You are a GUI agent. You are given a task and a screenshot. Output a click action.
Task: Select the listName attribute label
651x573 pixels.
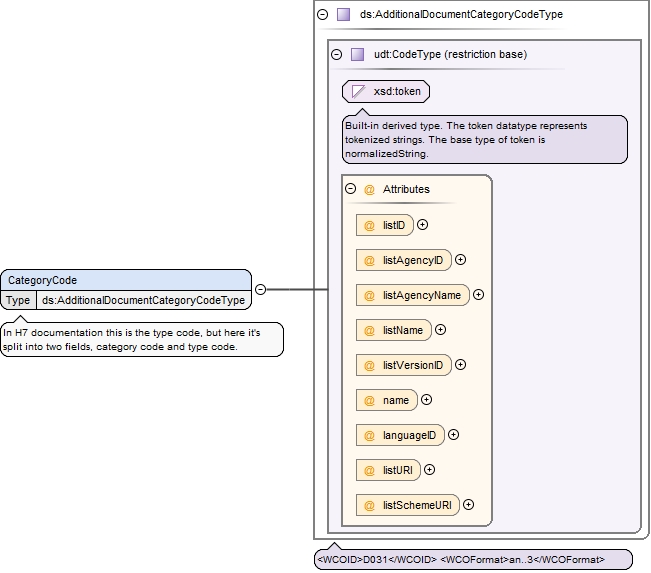pyautogui.click(x=403, y=330)
